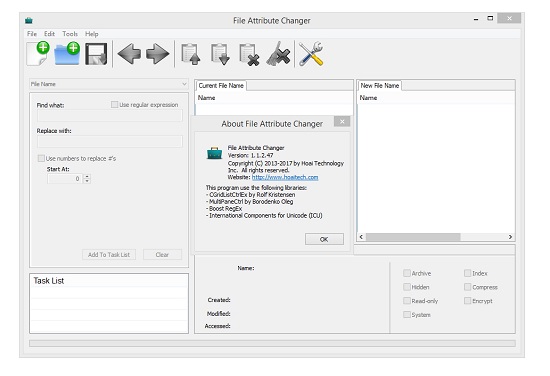Move task down with clipboard down-arrow icon
The image size is (550, 376).
pos(220,54)
